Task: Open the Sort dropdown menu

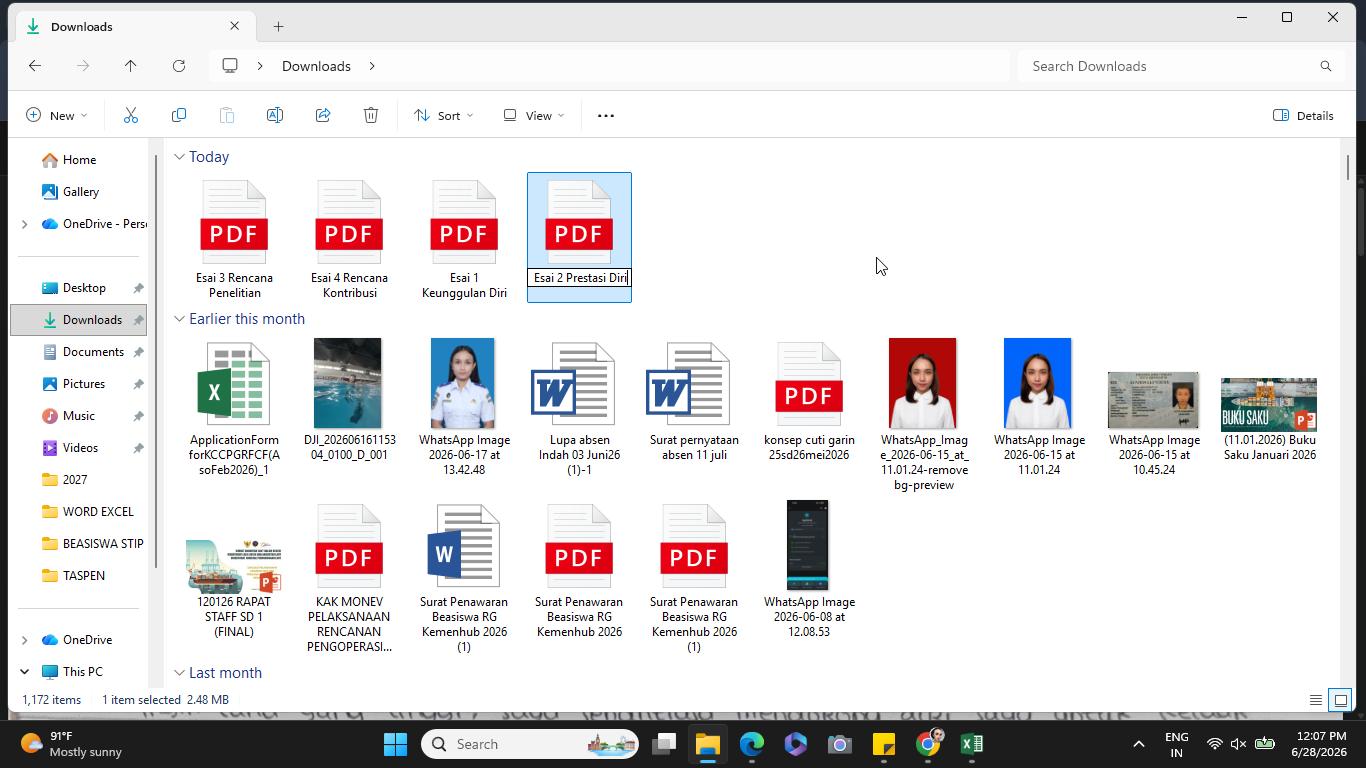Action: click(443, 115)
